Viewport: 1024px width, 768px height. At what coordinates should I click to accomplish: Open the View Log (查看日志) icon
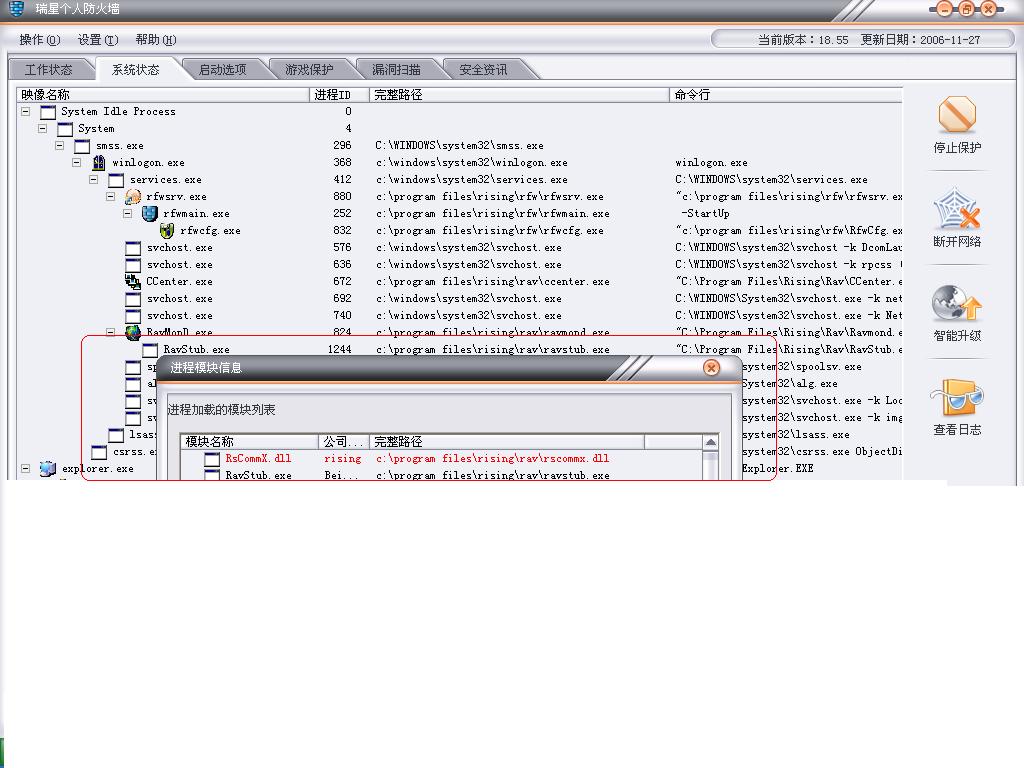click(957, 398)
